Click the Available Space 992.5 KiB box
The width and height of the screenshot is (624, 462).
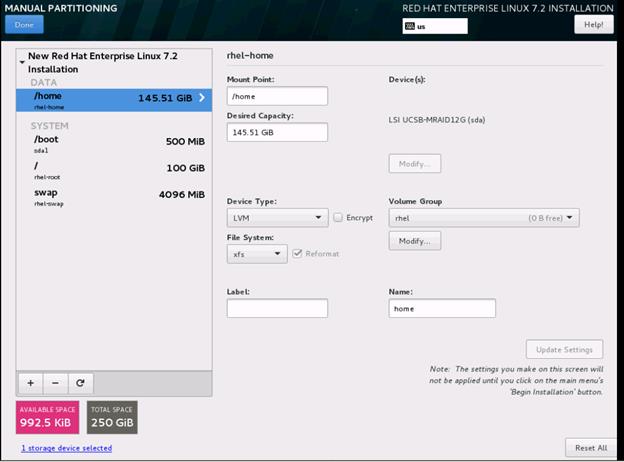47,417
